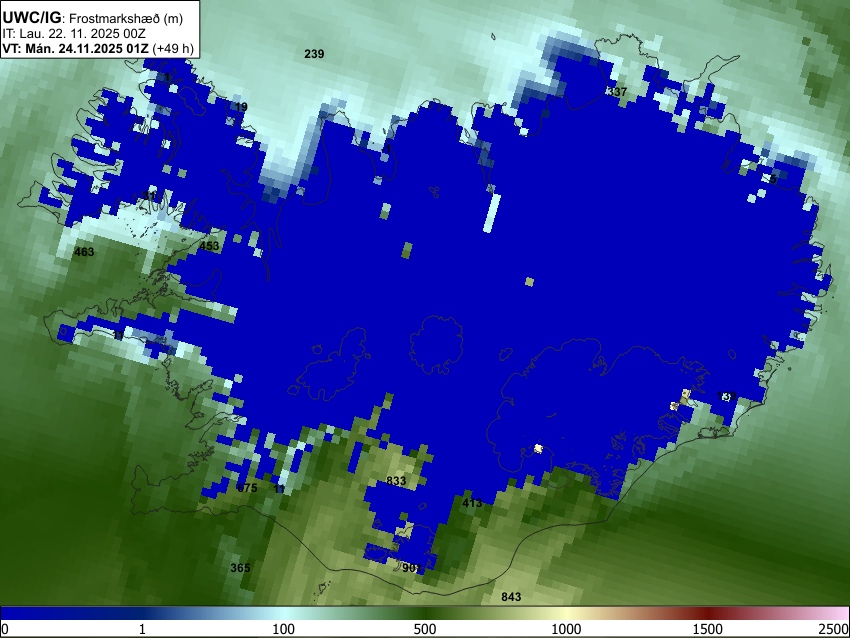Click the title text 'Frostmarkshæð (m)'
This screenshot has width=850, height=638.
coord(126,18)
